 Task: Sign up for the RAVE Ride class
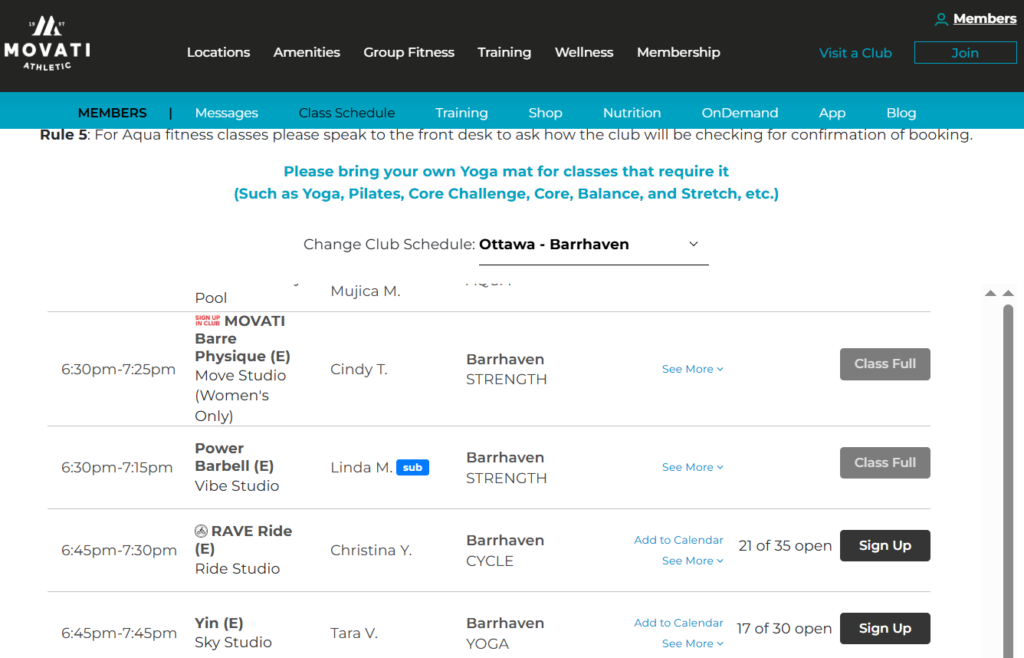click(x=885, y=546)
